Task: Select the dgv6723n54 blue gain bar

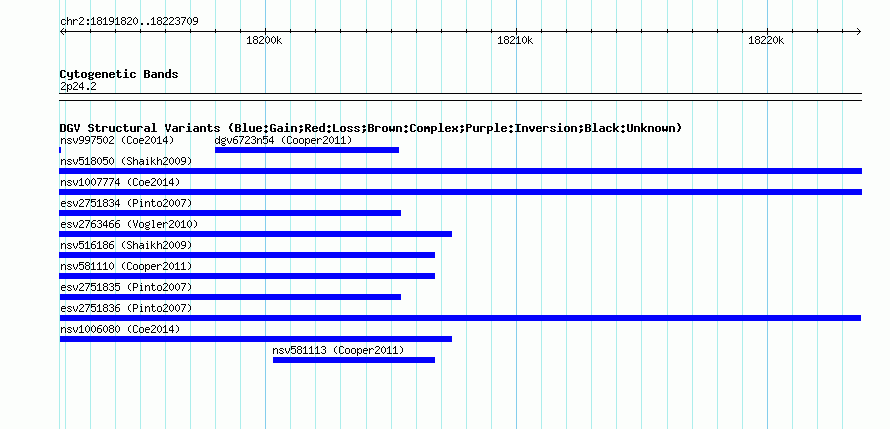Action: tap(307, 150)
